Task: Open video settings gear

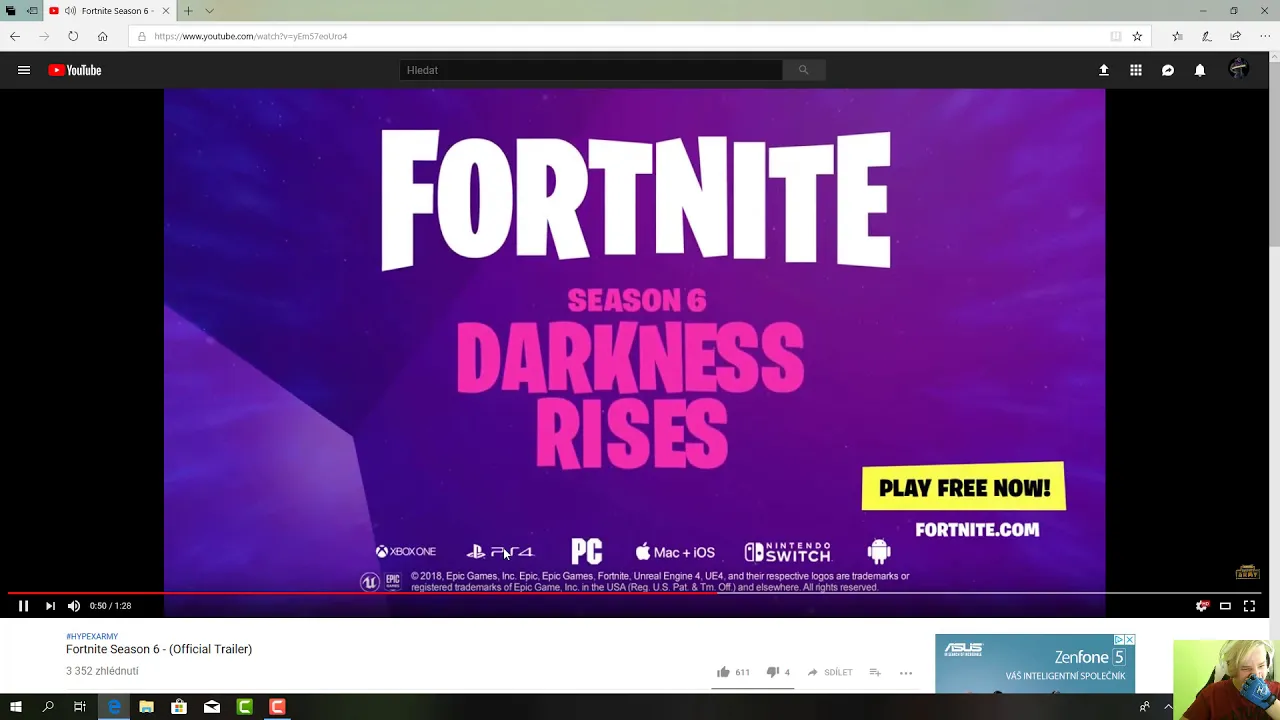Action: point(1202,606)
